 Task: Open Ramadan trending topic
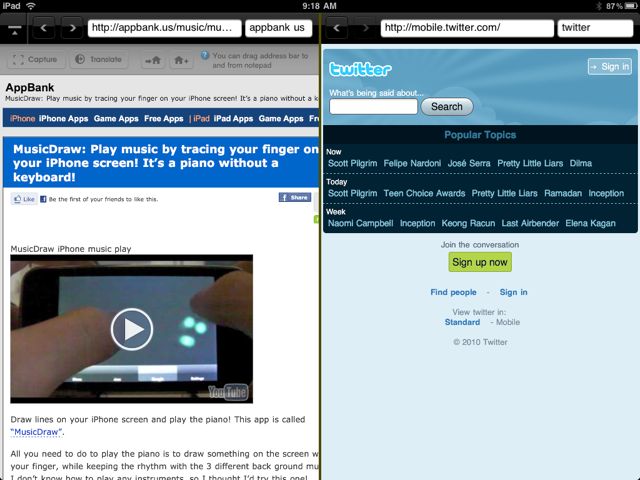[x=563, y=193]
